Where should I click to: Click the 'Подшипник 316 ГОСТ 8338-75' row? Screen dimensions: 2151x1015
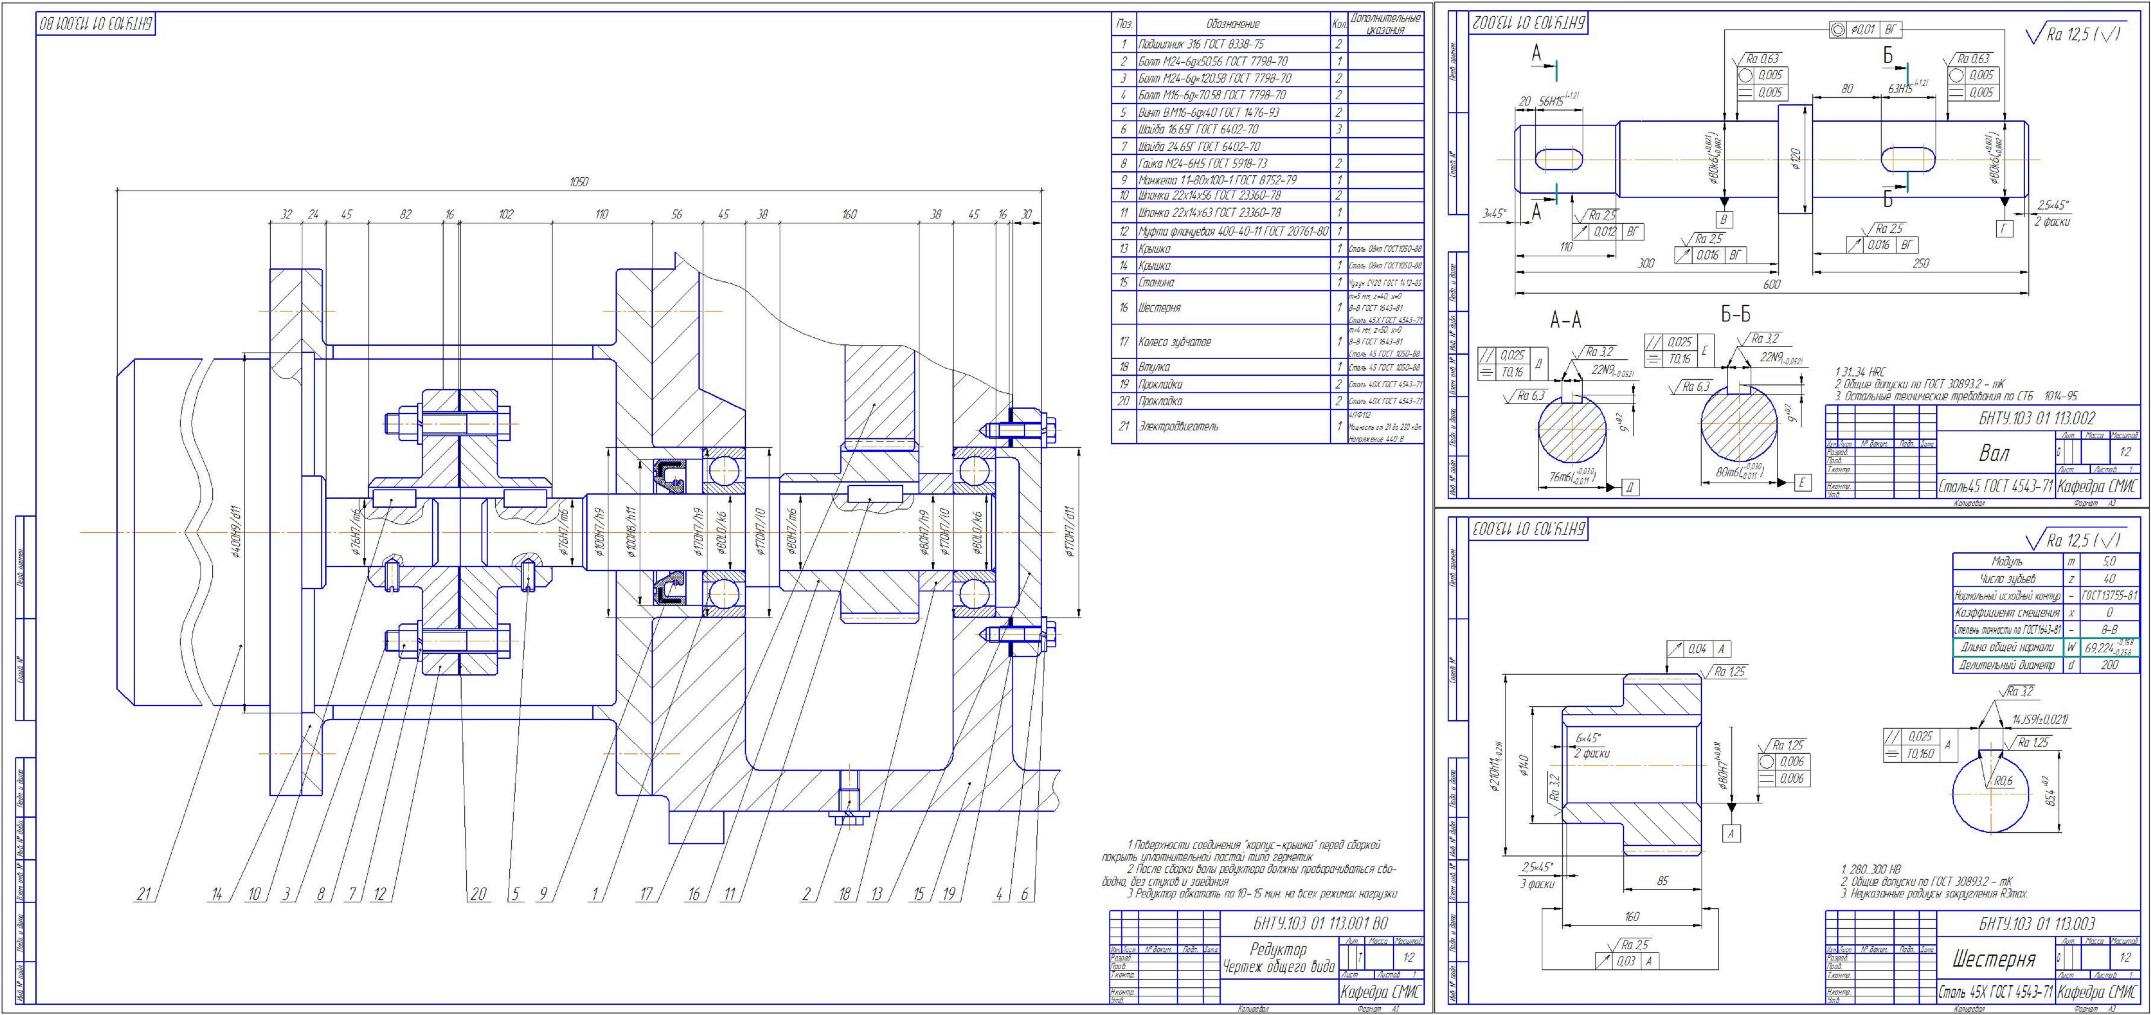(x=1268, y=44)
